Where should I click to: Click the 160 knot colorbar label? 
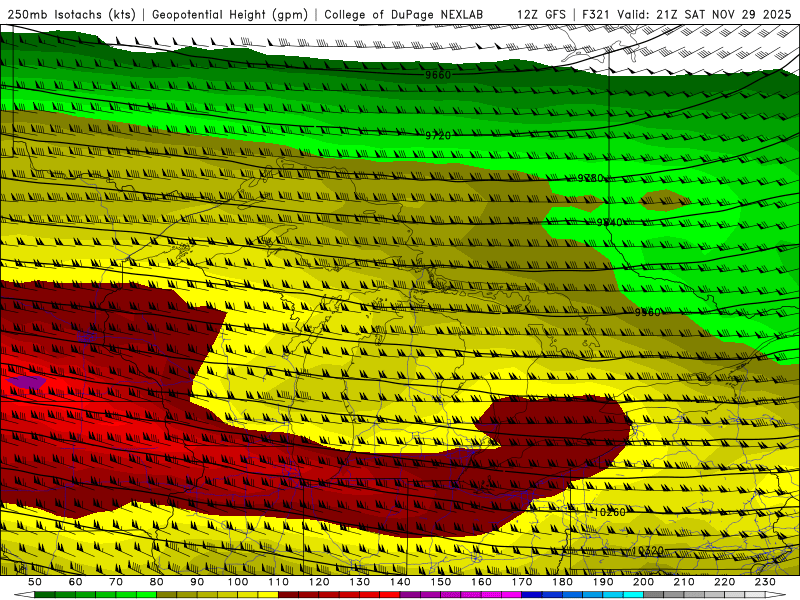482,582
